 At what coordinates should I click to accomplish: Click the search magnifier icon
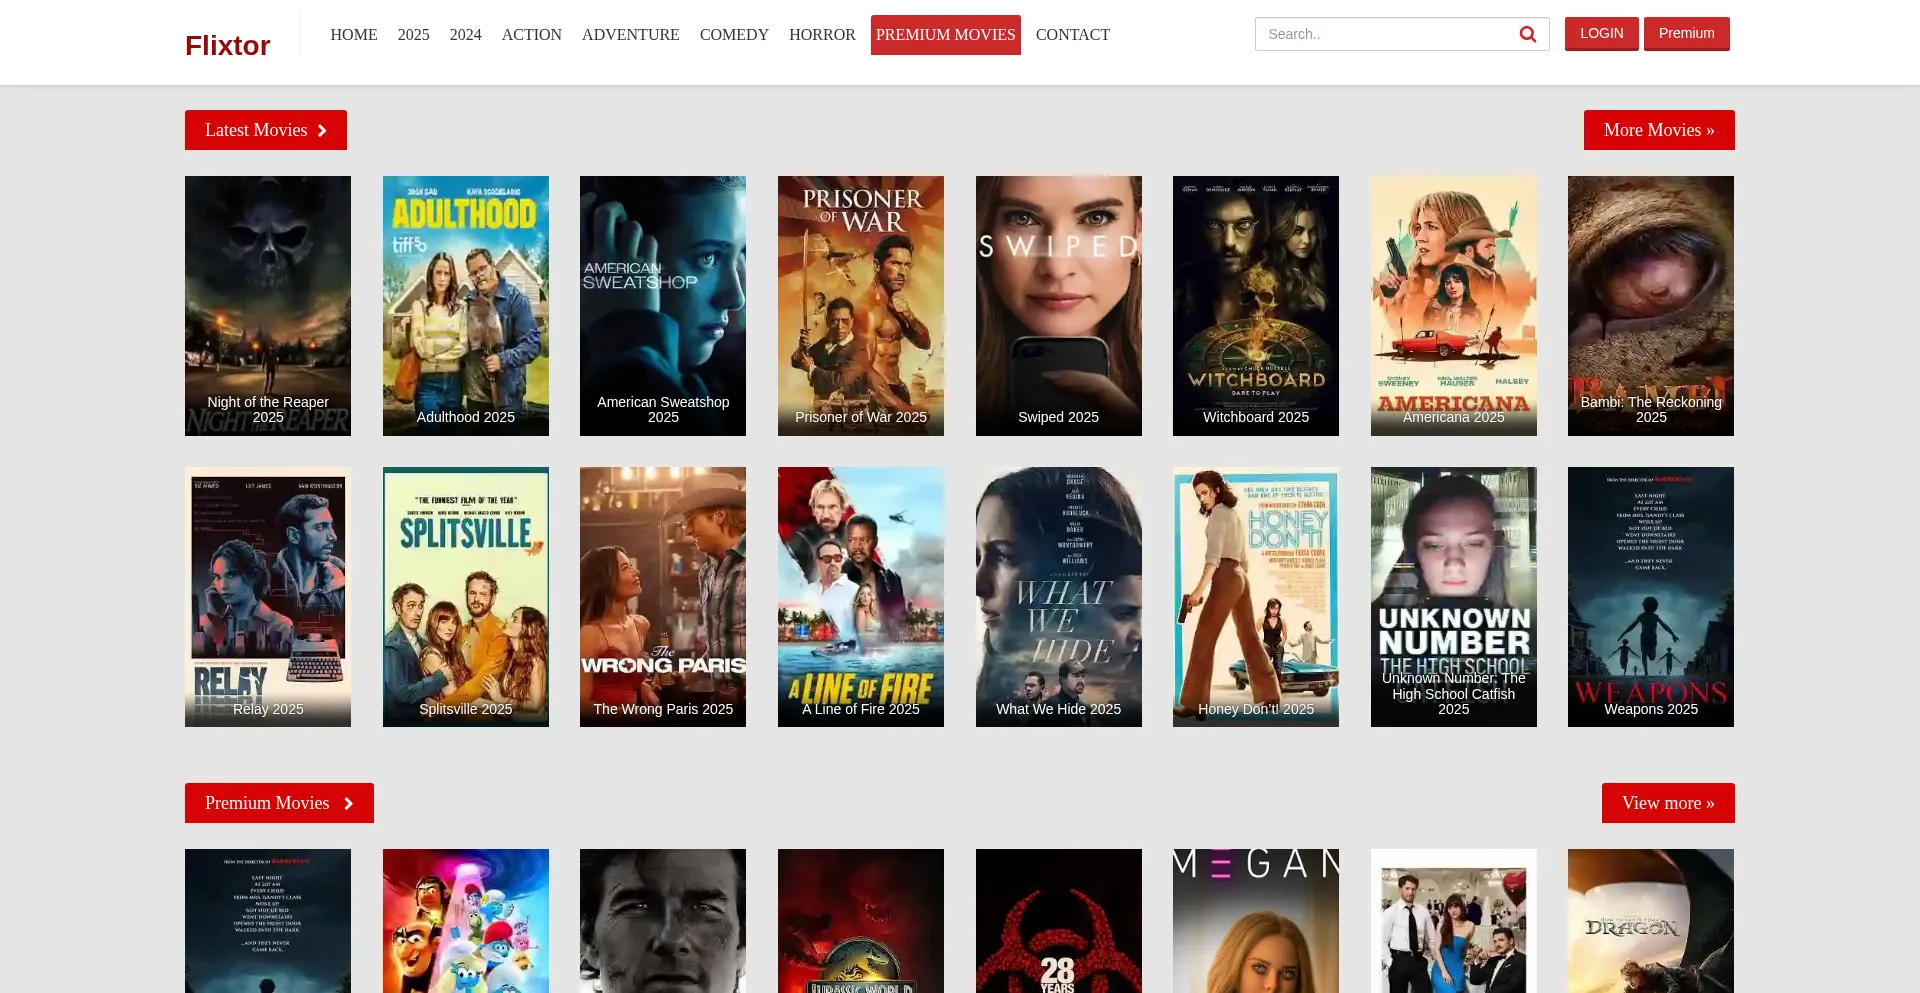tap(1527, 34)
